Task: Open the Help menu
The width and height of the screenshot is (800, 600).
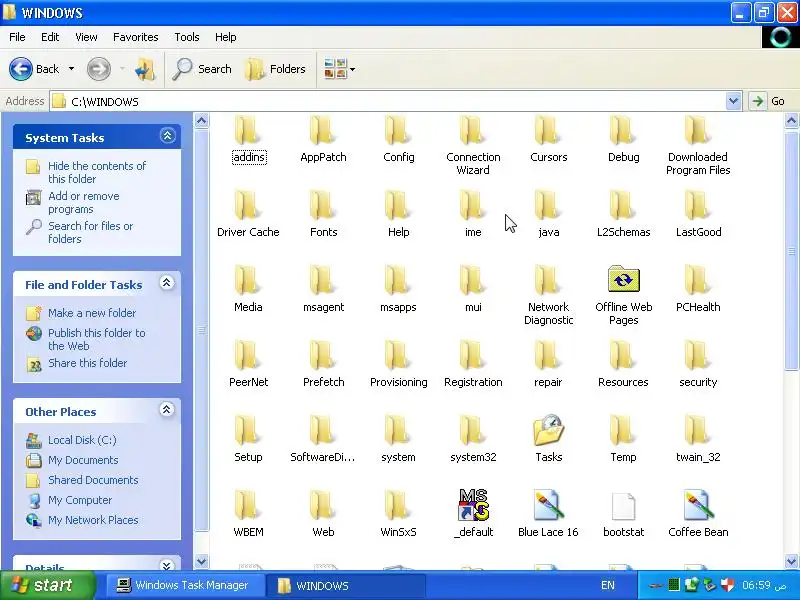Action: (x=226, y=37)
